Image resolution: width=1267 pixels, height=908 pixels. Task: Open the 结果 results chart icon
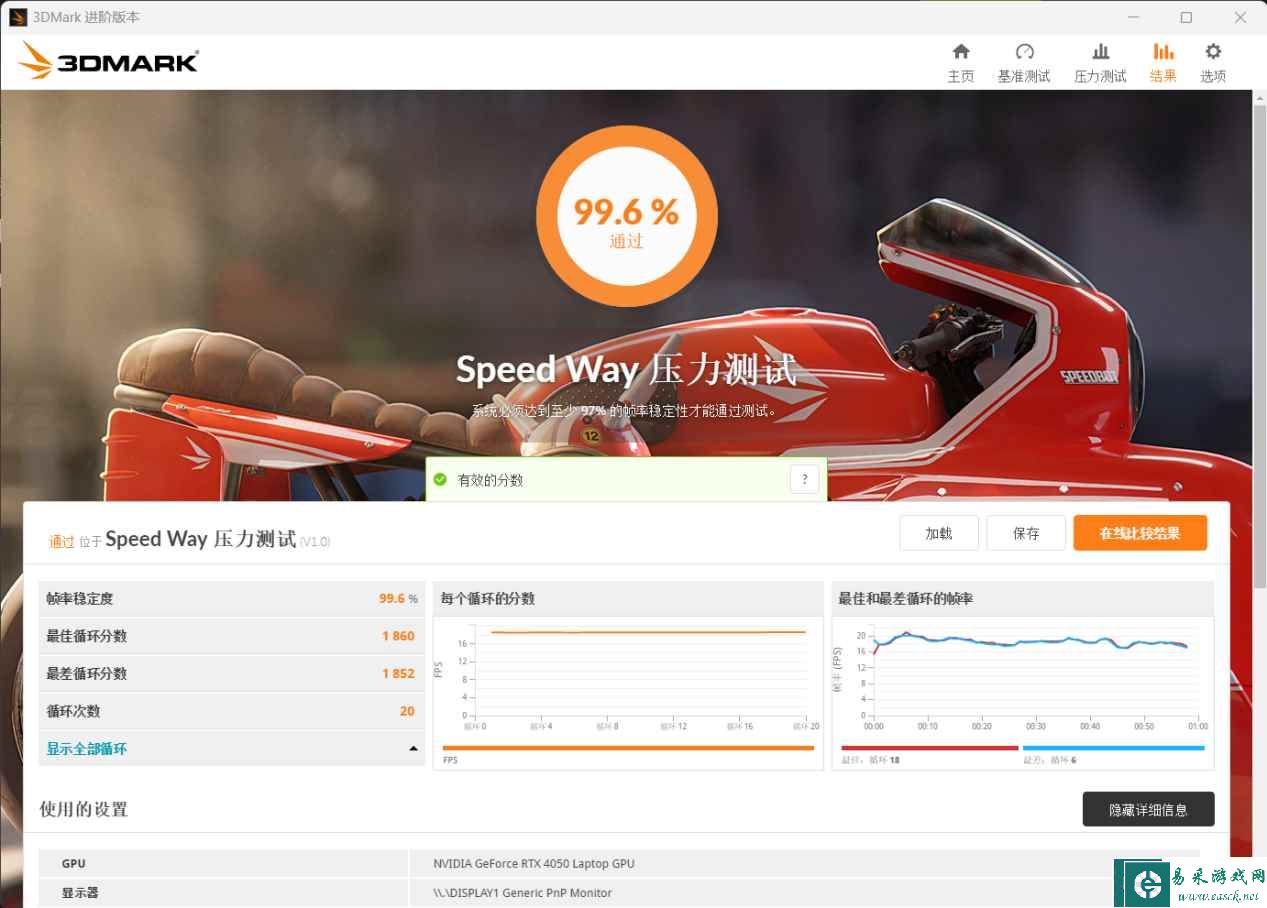click(x=1163, y=52)
